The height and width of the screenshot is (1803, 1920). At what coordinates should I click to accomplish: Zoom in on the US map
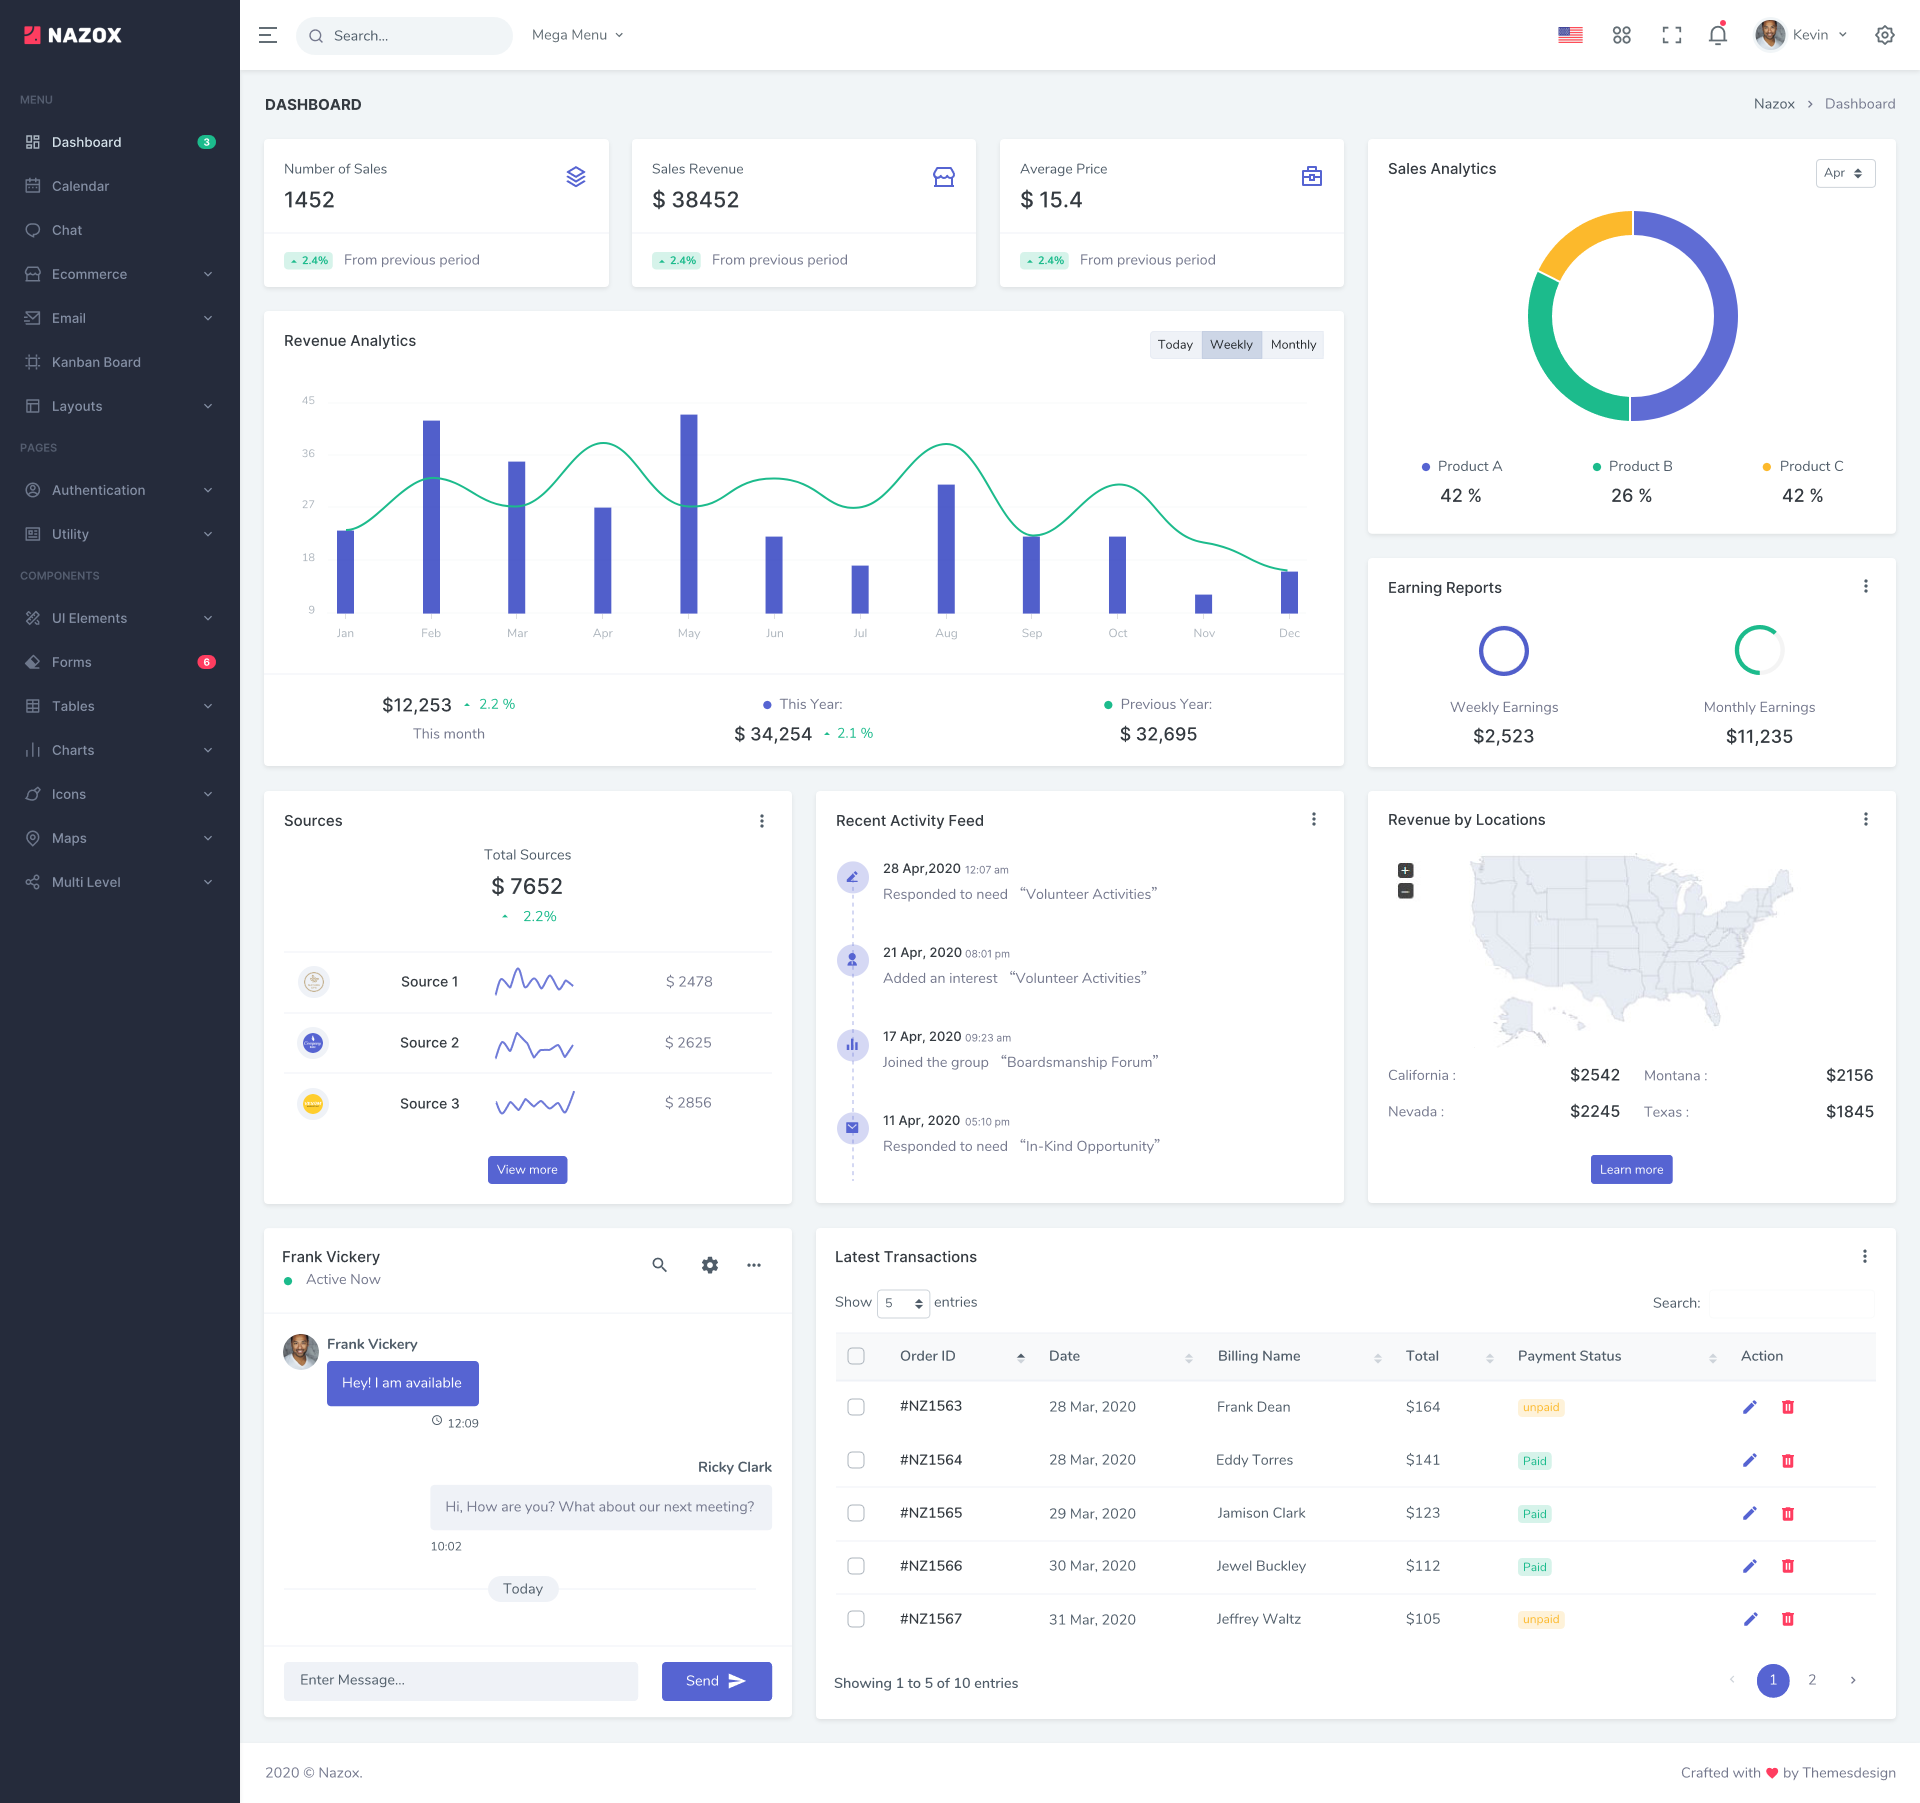[x=1405, y=870]
